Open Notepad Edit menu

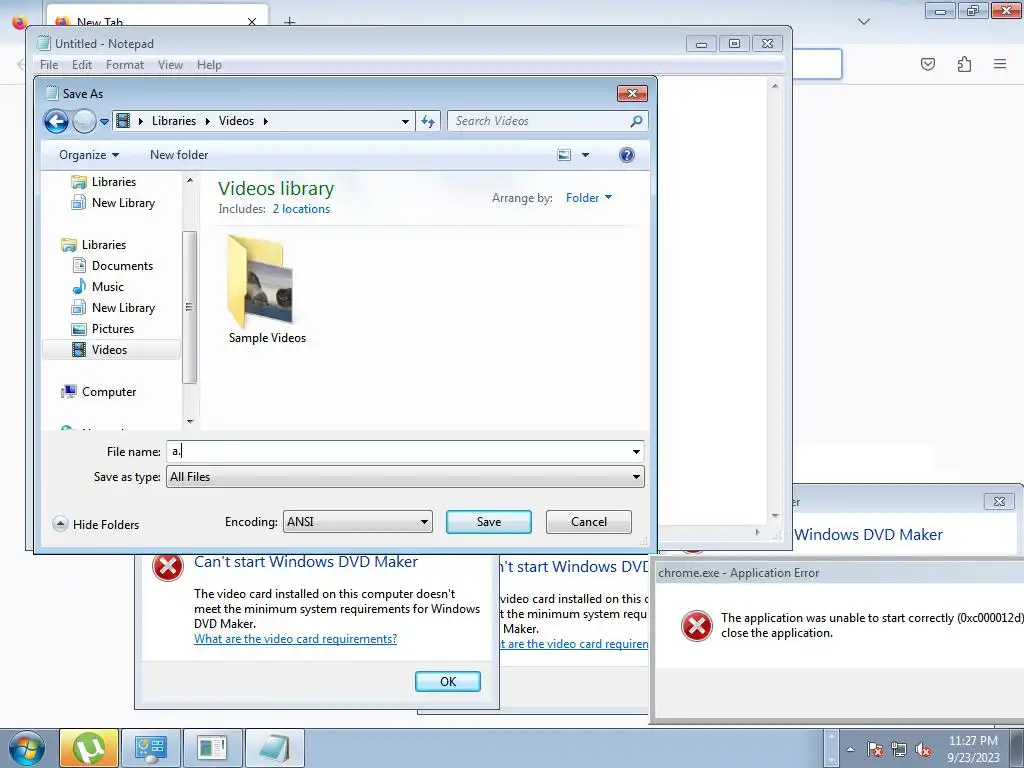[x=82, y=65]
